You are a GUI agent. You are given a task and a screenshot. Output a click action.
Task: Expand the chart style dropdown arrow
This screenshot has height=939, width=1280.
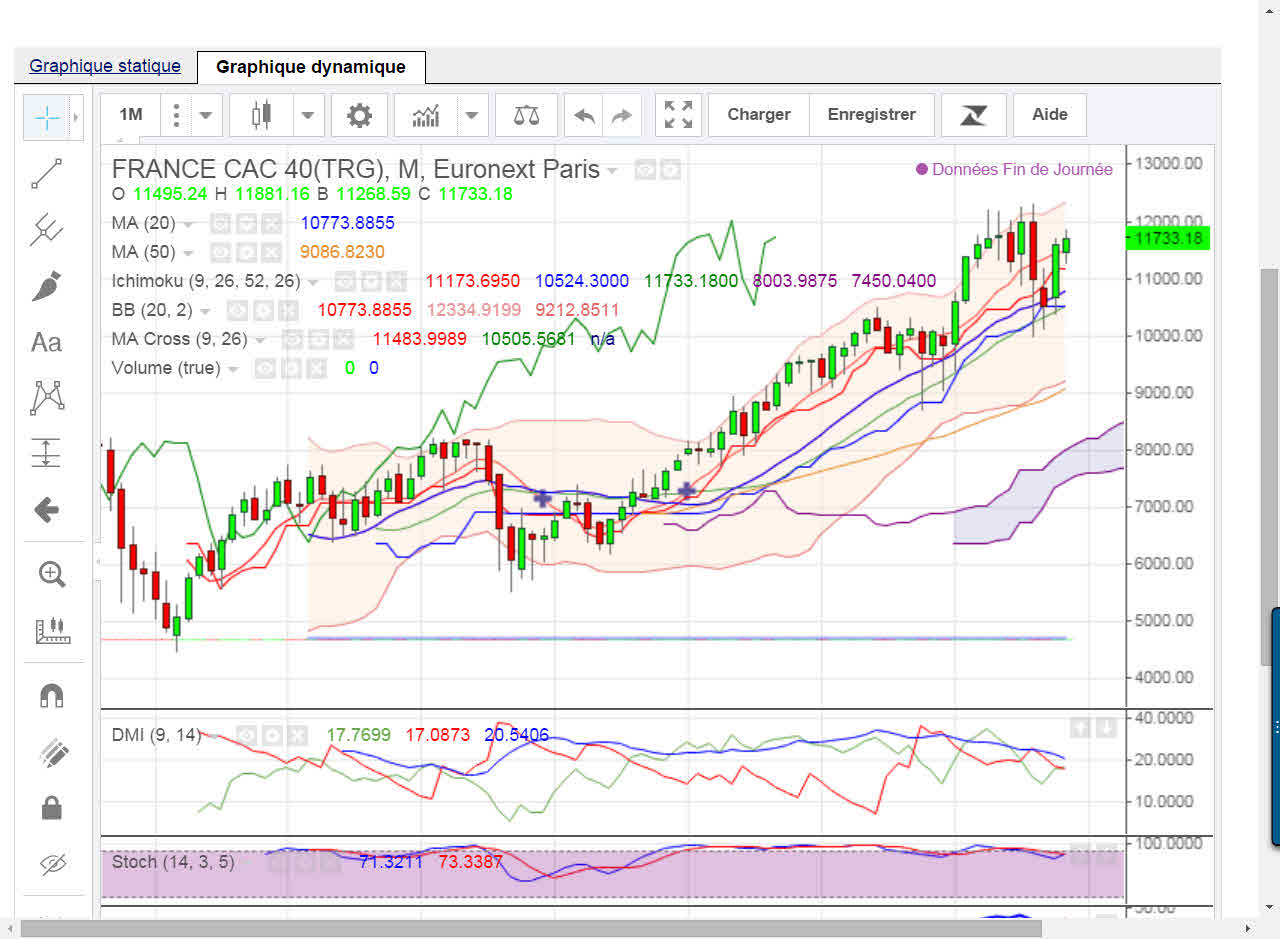pos(308,115)
